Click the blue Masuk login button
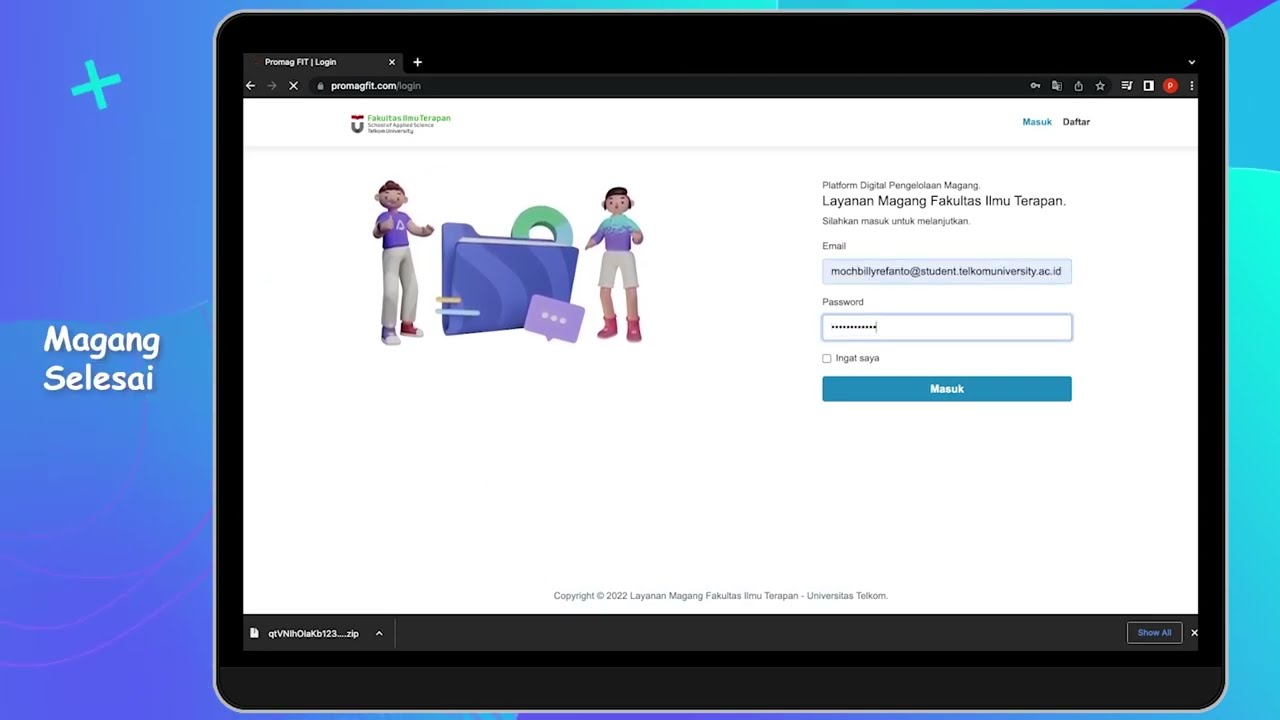Image resolution: width=1280 pixels, height=720 pixels. click(x=947, y=389)
